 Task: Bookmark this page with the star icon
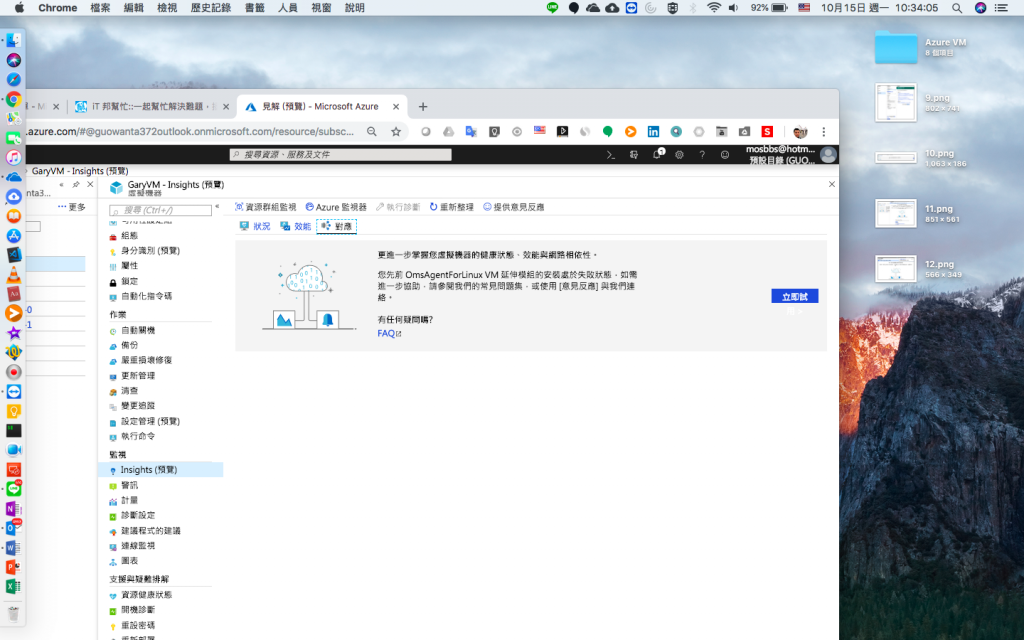(x=396, y=131)
